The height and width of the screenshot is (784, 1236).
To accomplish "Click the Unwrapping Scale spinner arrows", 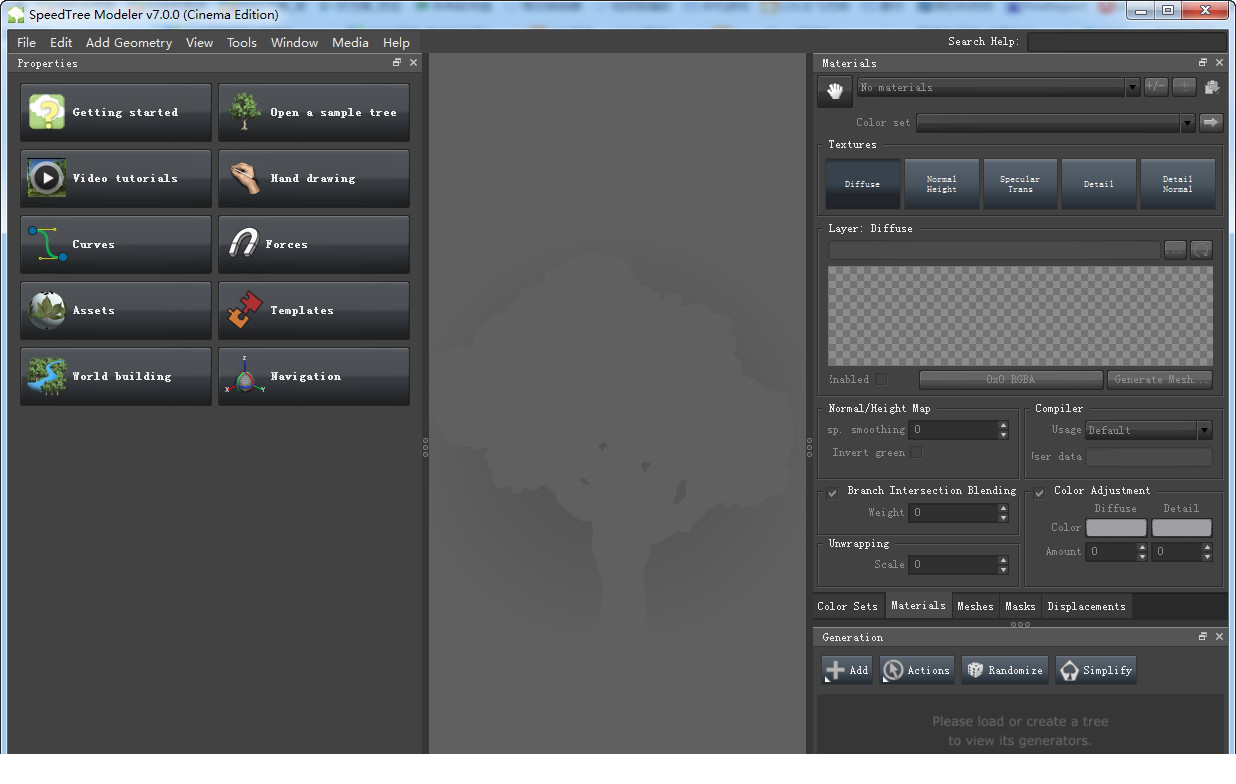I will pos(1003,564).
